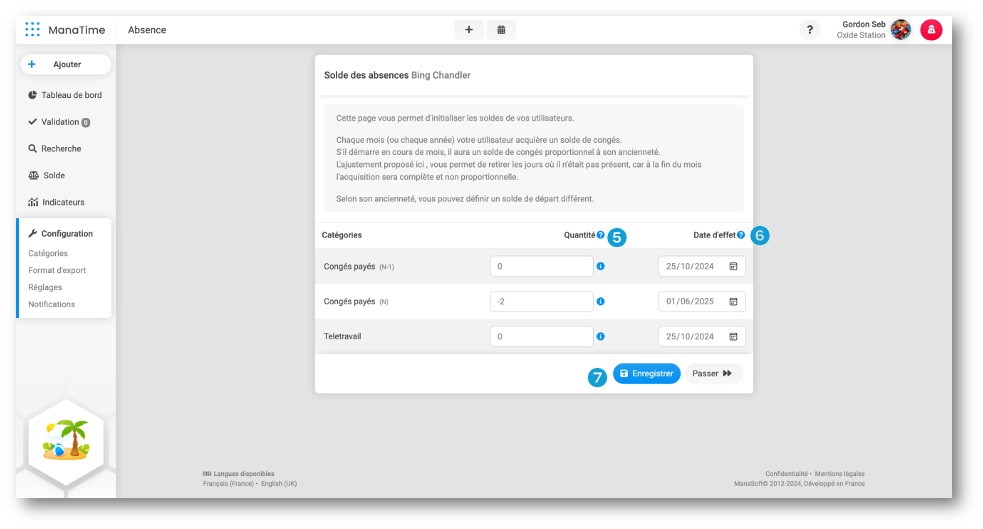This screenshot has height=529, width=983.
Task: Open Tableau de bord in sidebar
Action: point(70,96)
